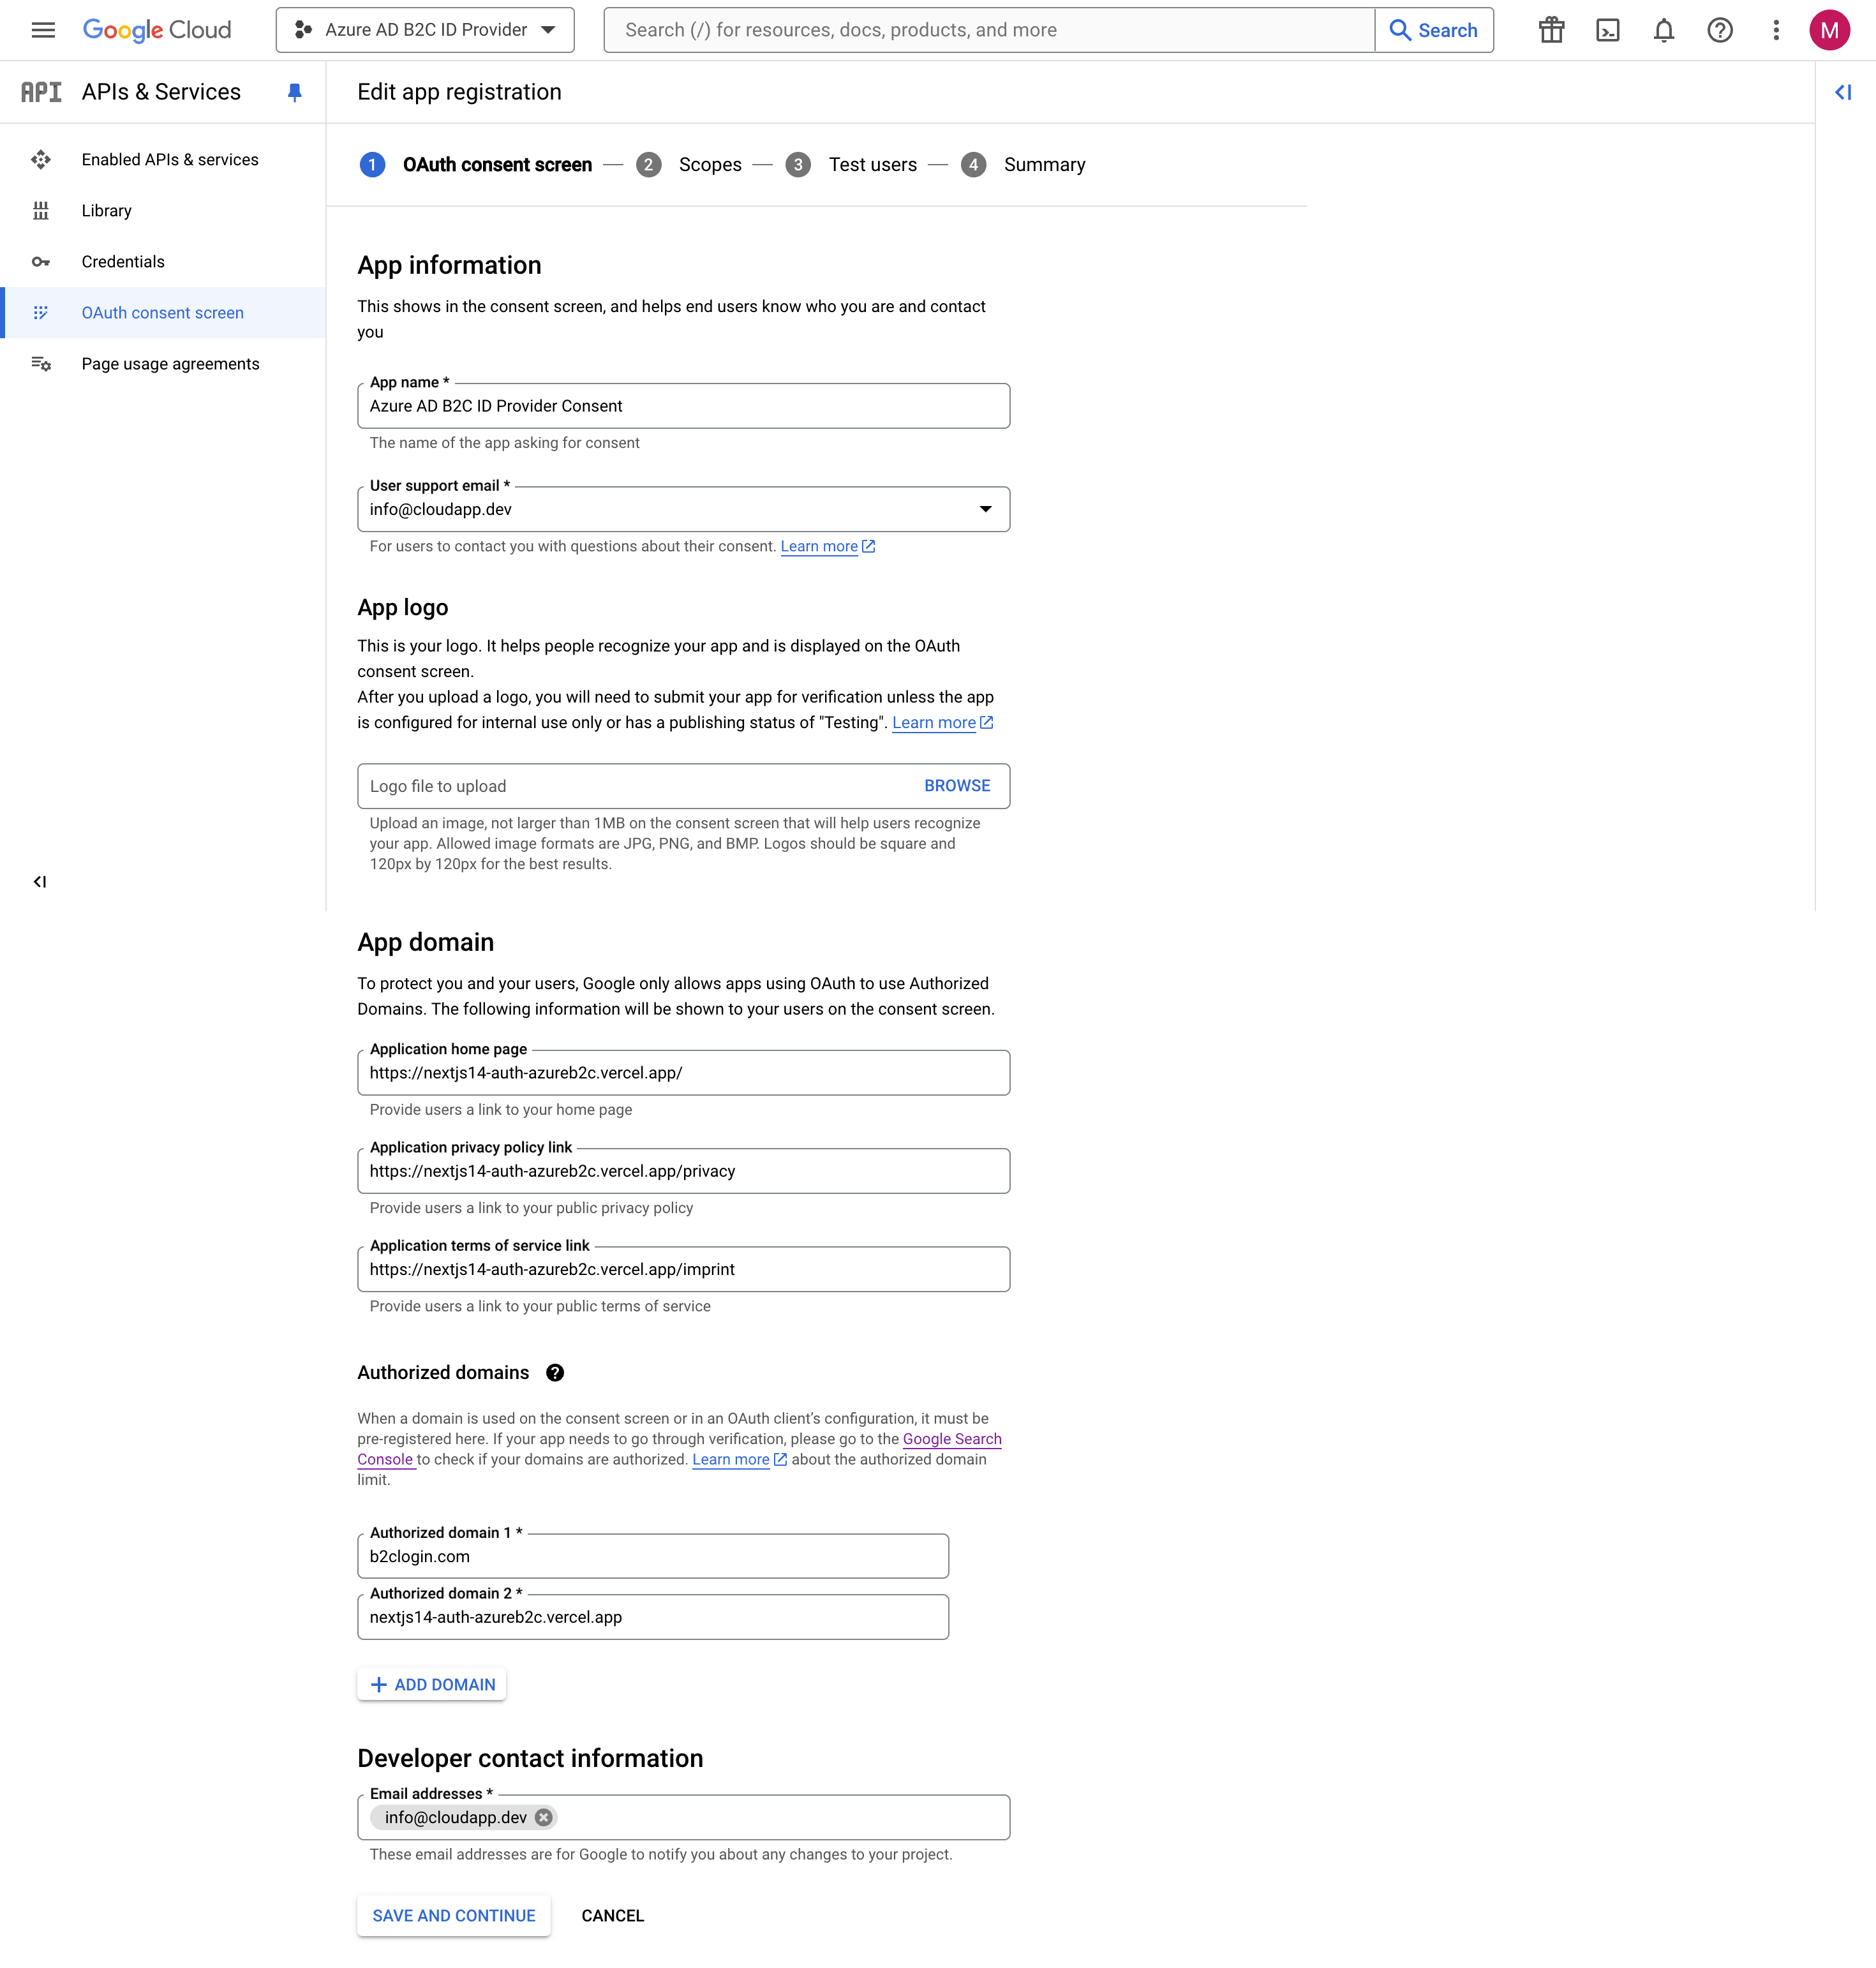Open the help question mark icon
Viewport: 1876px width, 1968px height.
[x=1719, y=30]
